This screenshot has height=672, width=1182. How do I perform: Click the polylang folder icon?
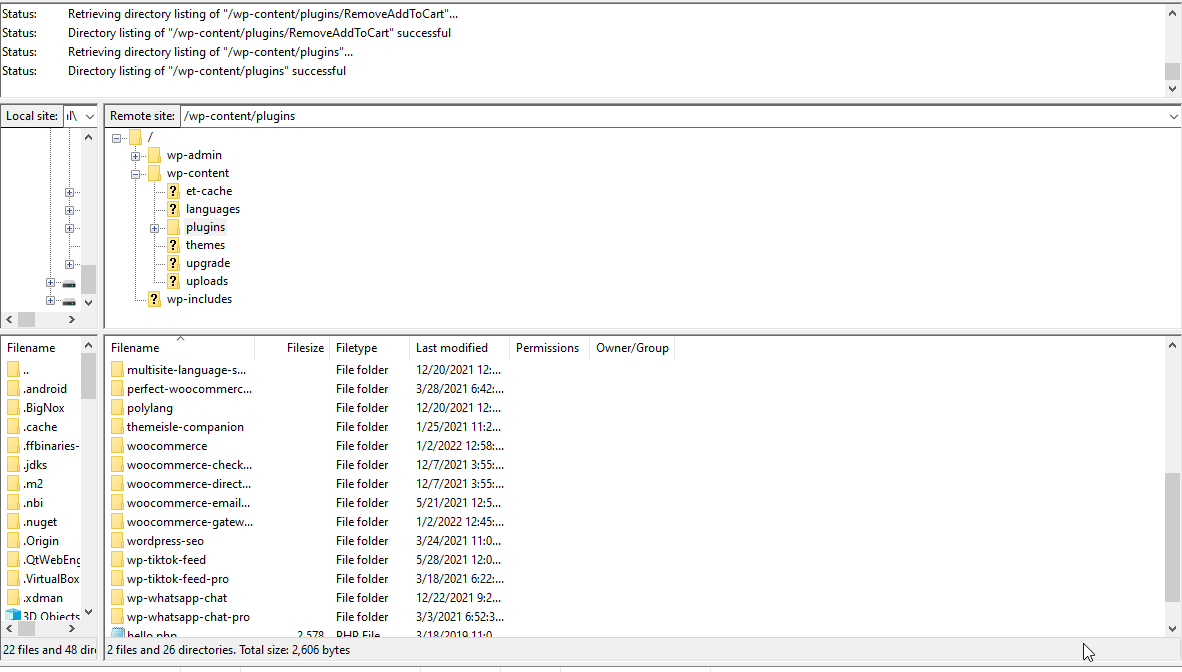click(117, 408)
